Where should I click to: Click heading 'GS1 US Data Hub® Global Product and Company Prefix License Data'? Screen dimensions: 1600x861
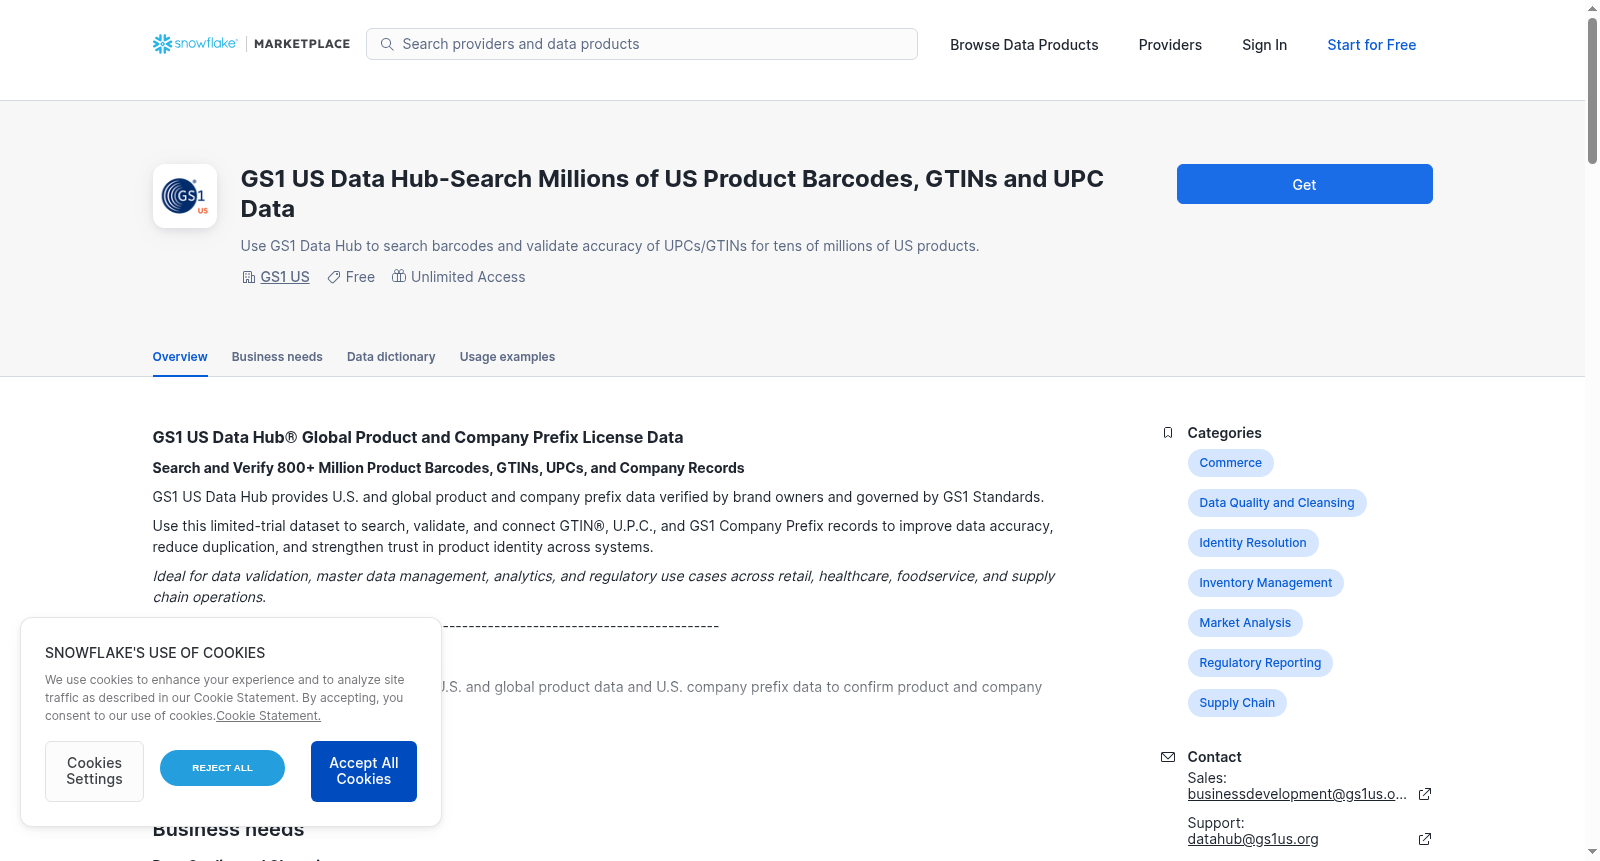[x=418, y=437]
